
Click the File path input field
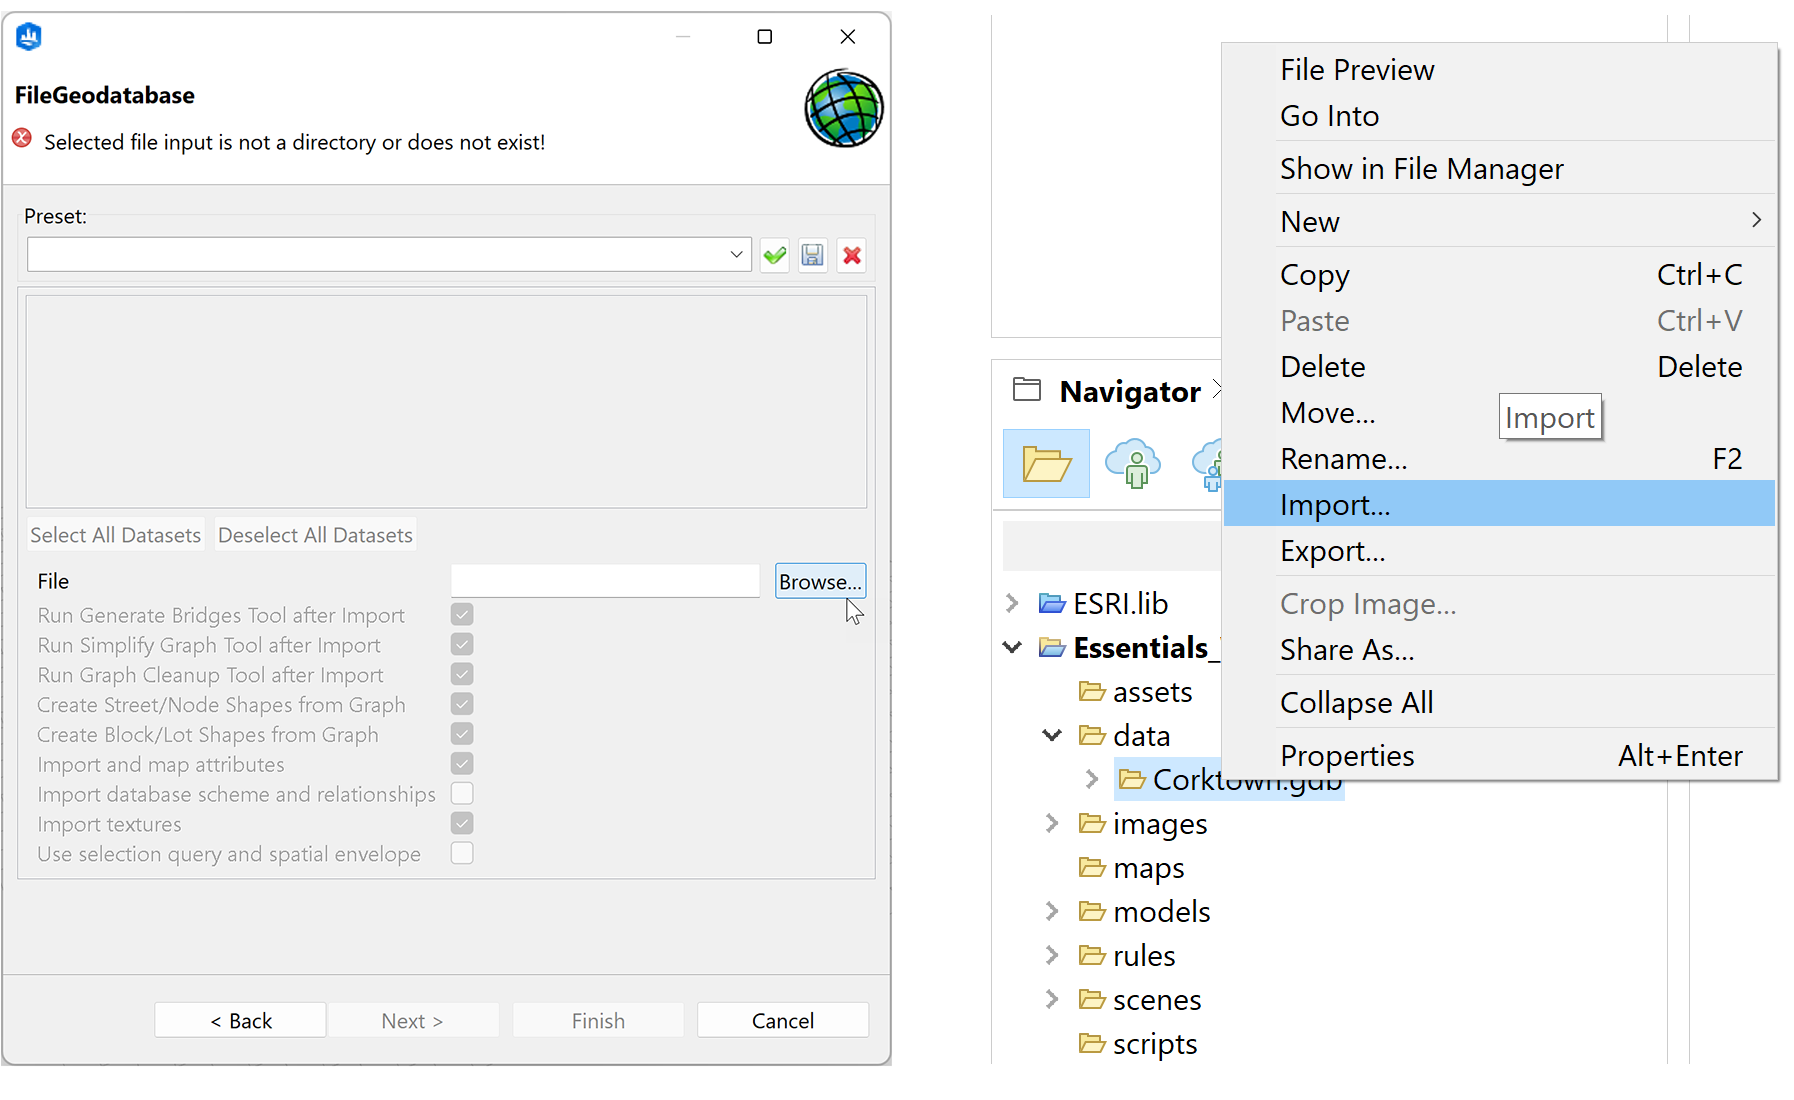(x=604, y=580)
